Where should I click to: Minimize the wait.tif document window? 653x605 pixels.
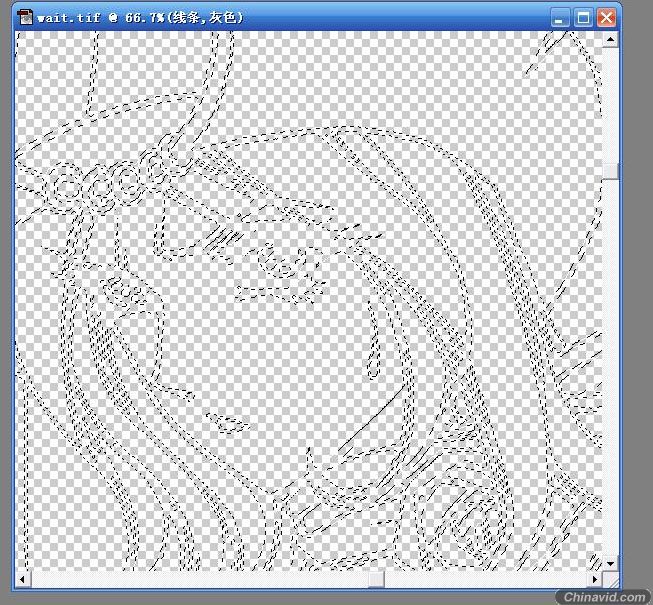559,18
